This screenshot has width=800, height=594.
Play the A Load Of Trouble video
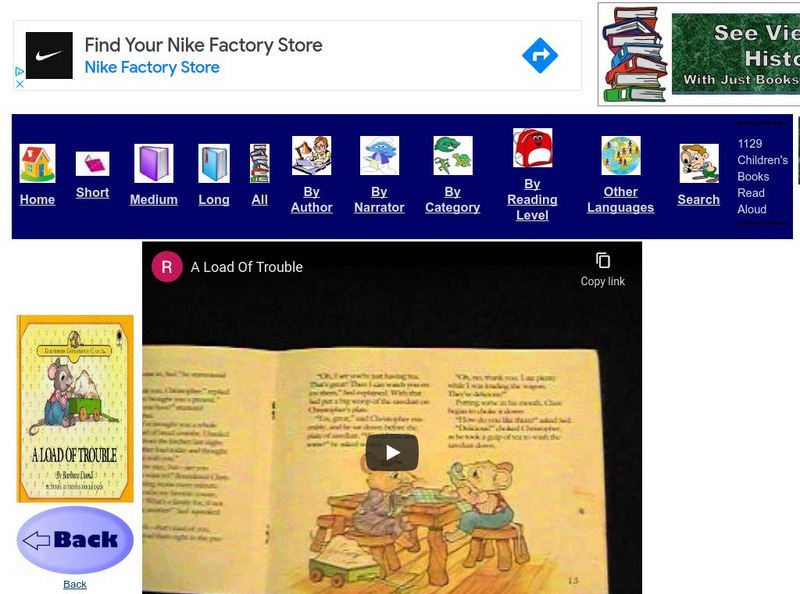(392, 453)
